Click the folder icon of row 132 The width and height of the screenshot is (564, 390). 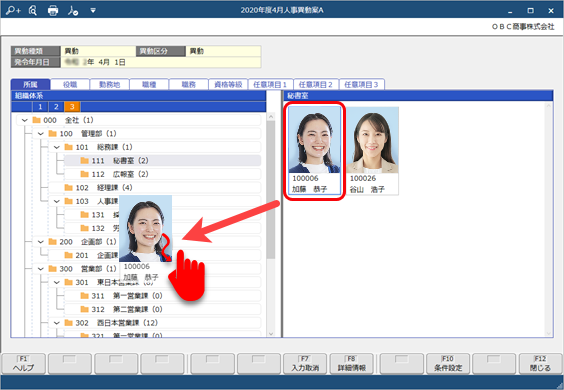85,228
